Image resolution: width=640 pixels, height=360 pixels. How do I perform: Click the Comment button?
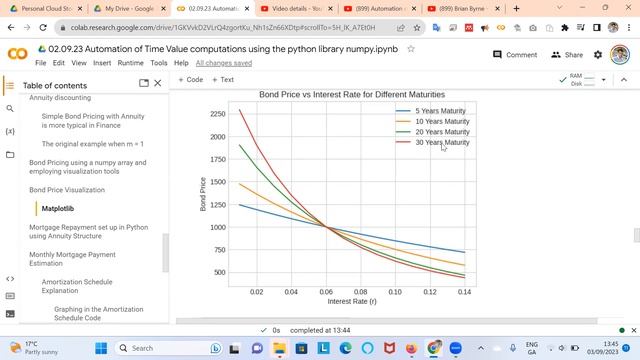[x=515, y=55]
